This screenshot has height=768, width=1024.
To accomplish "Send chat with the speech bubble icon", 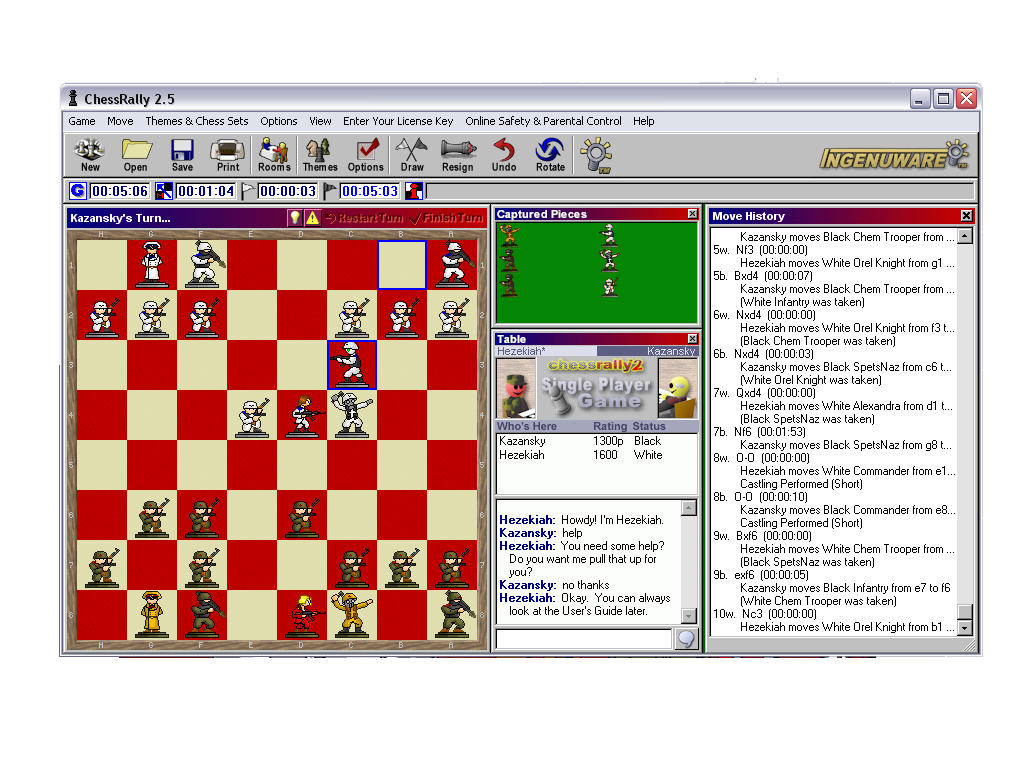I will pos(686,639).
